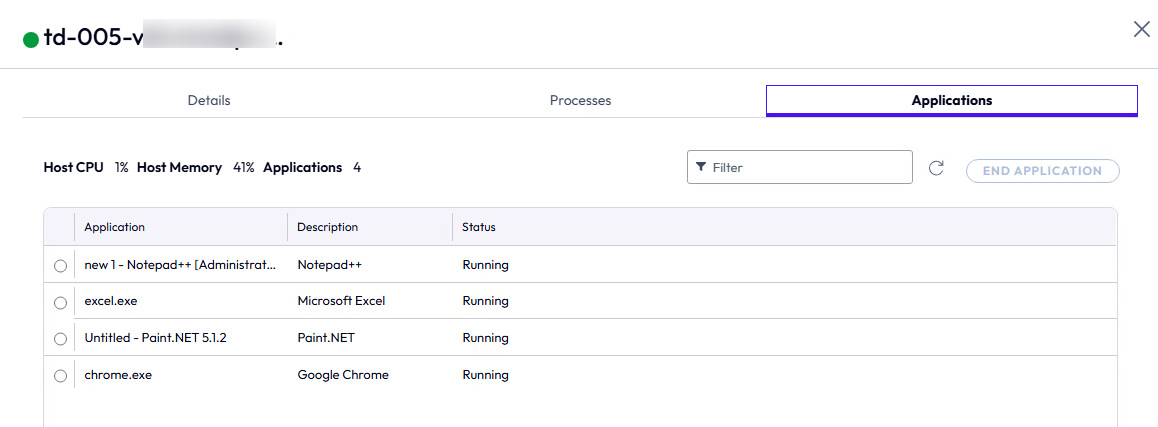Close the host details panel
The width and height of the screenshot is (1158, 427).
coord(1141,29)
